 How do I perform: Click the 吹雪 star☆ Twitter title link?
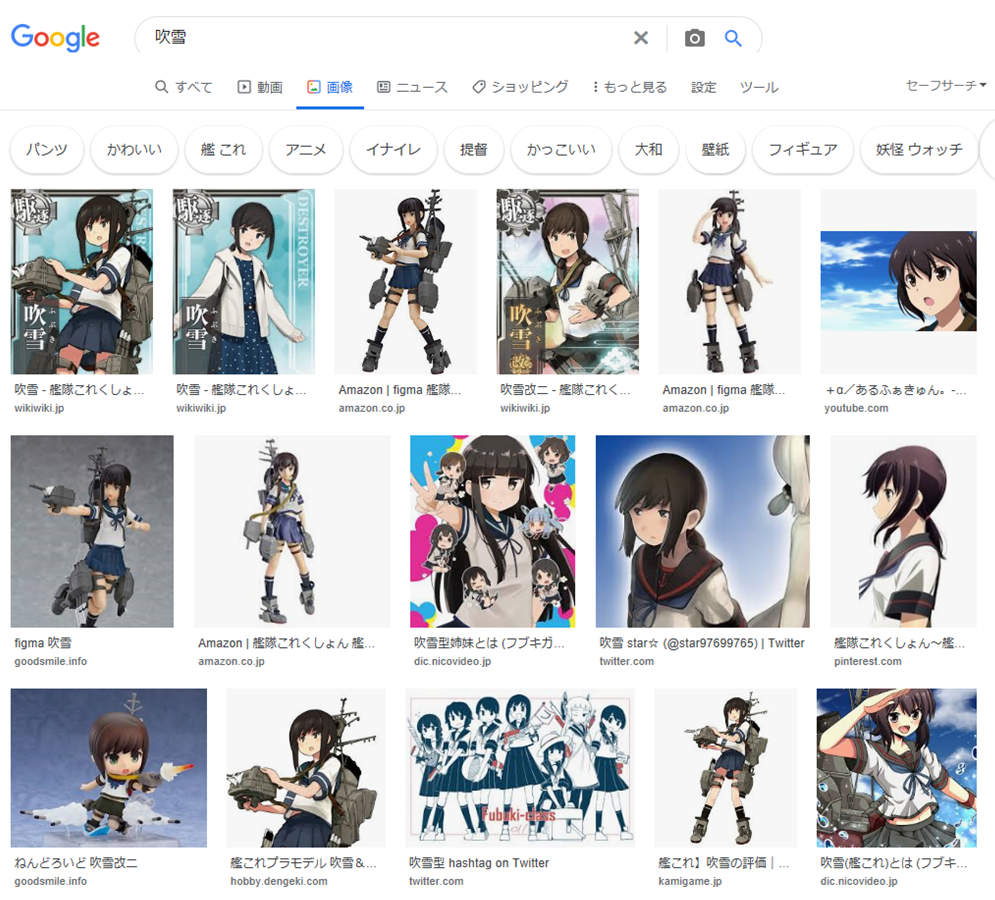(x=702, y=643)
